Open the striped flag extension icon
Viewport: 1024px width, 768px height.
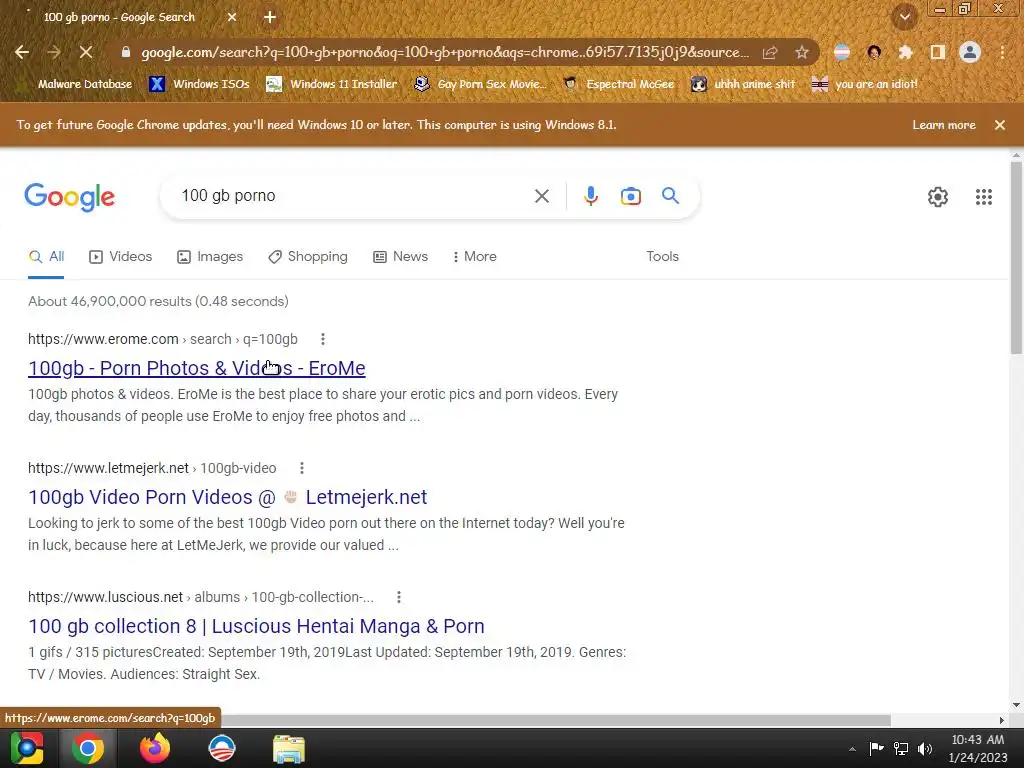842,52
